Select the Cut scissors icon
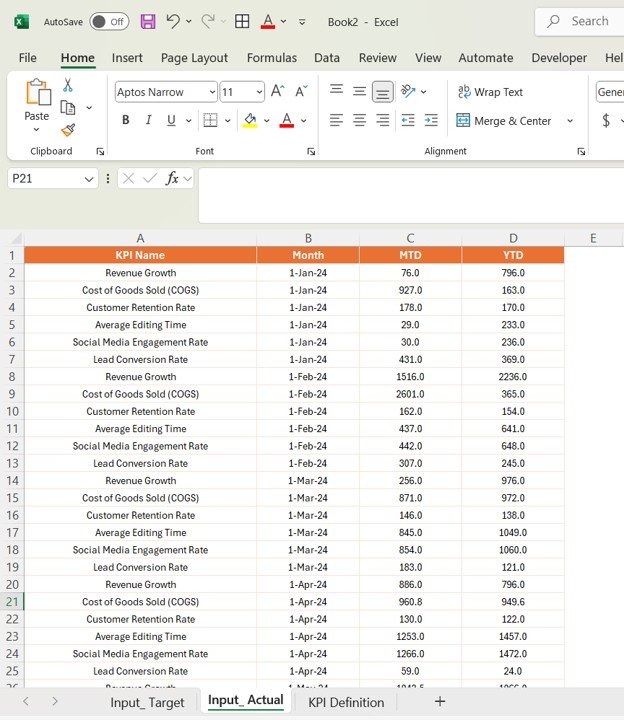Viewport: 624px width, 720px height. [68, 85]
